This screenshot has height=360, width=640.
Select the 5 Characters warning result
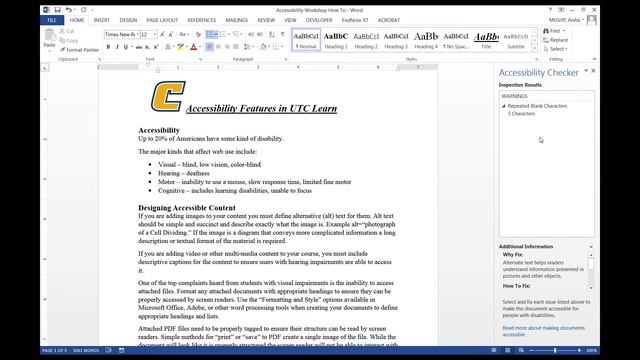[521, 114]
